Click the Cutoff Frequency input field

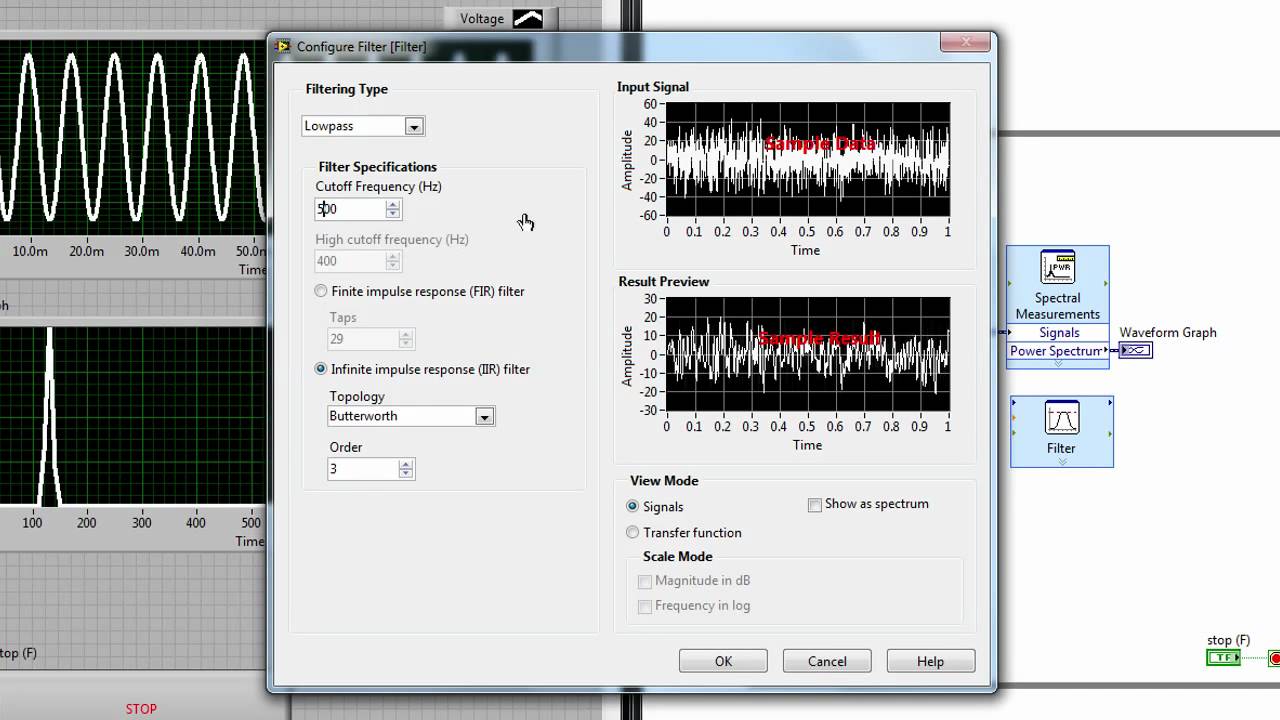(x=350, y=209)
